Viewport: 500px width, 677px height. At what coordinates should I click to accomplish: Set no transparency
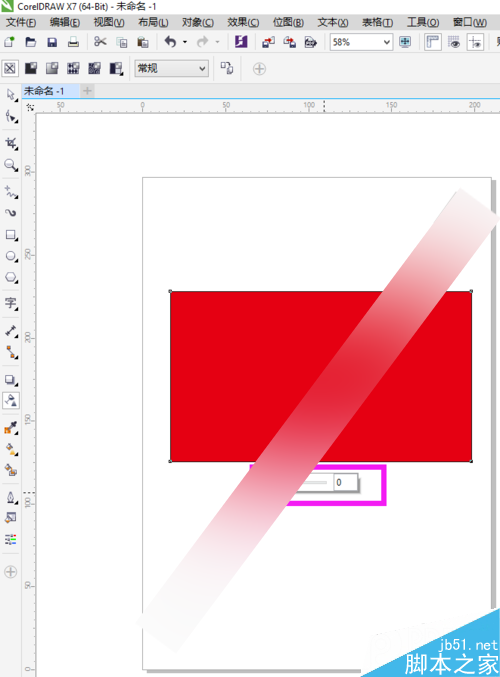[x=10, y=68]
